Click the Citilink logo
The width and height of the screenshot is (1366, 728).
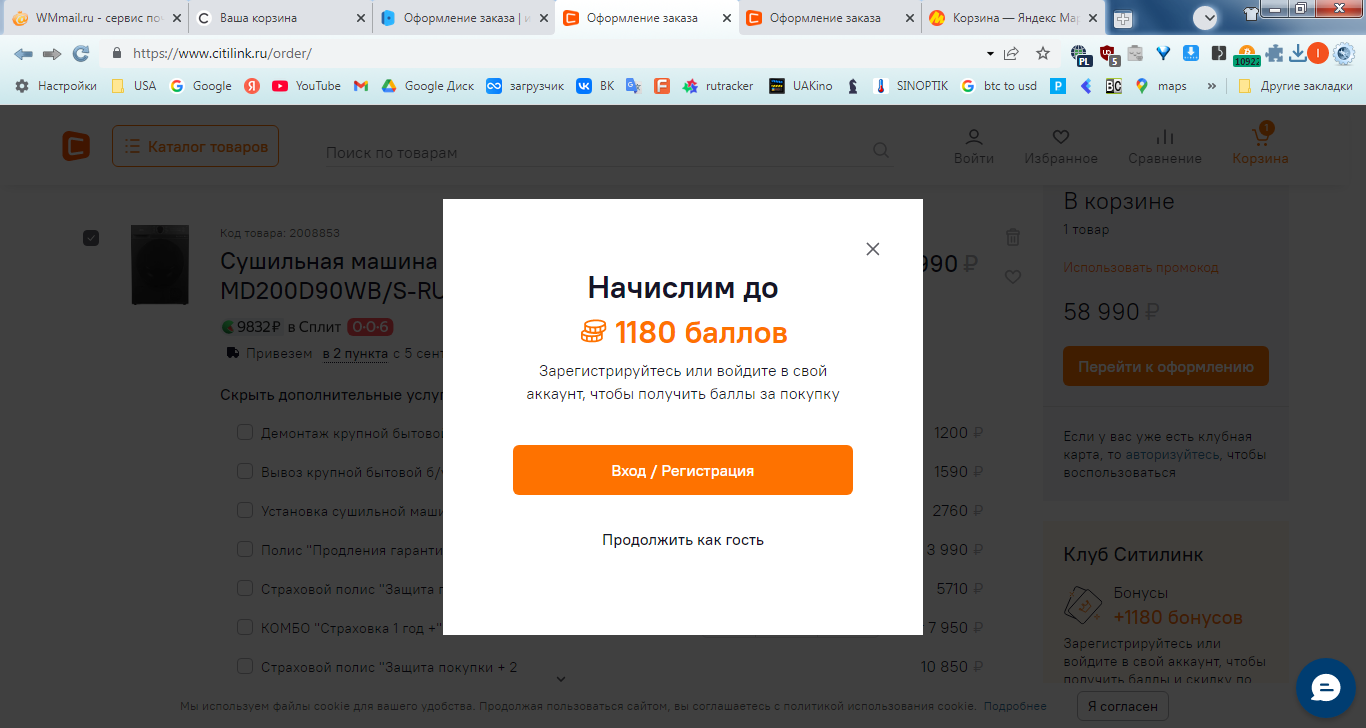point(76,146)
